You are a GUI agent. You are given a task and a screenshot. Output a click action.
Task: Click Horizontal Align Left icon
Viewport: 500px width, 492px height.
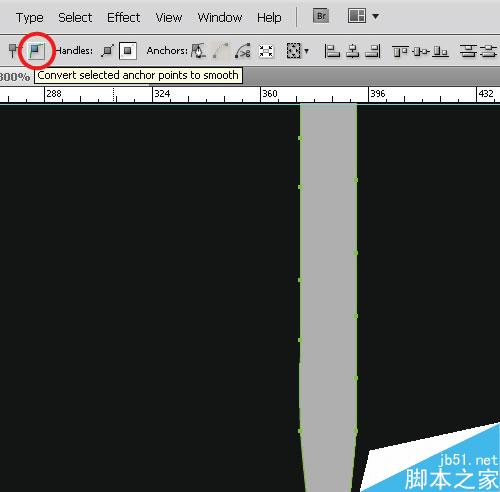tap(332, 51)
